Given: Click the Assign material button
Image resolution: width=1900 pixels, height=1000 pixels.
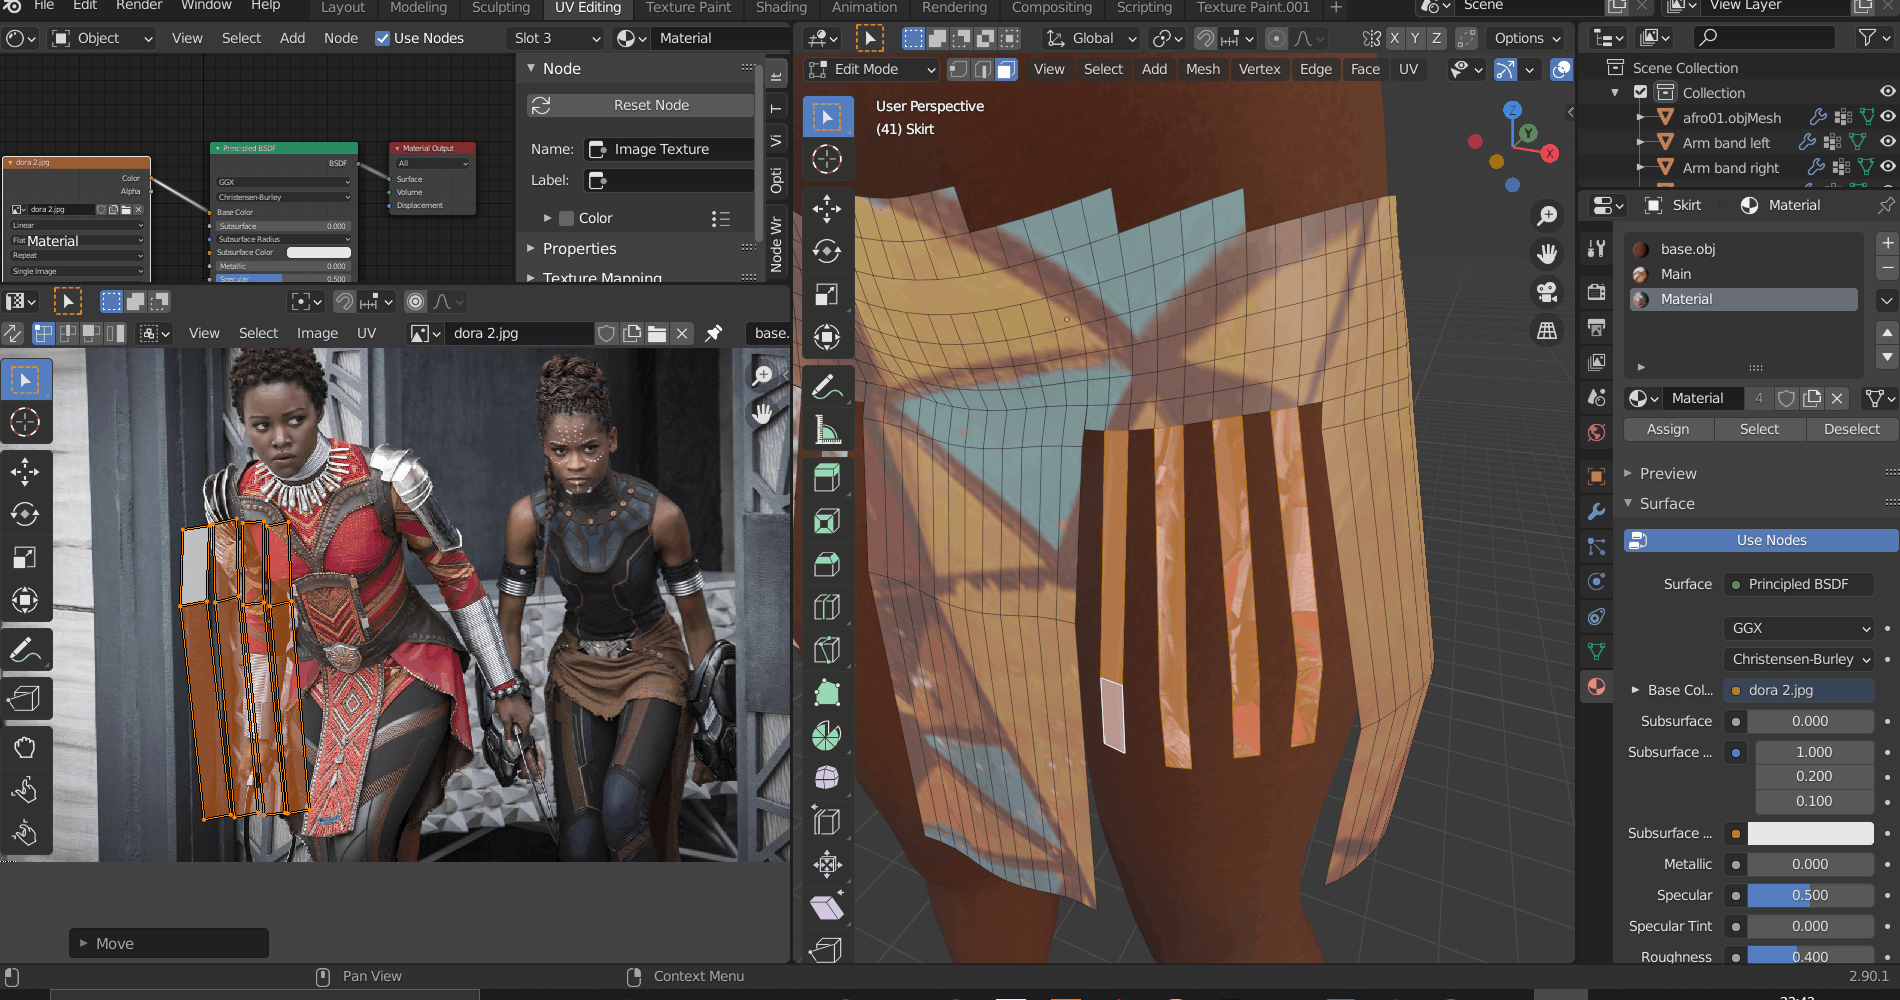Looking at the screenshot, I should 1667,429.
